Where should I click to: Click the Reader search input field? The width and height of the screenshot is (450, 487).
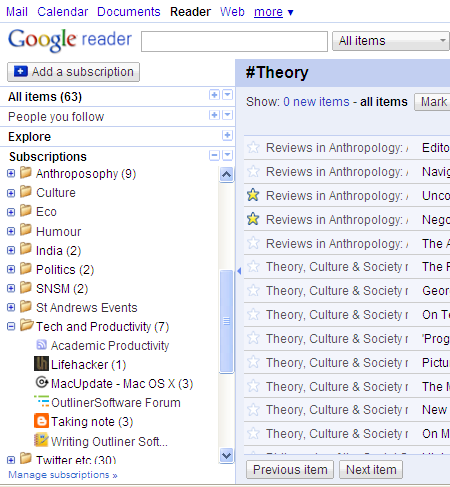[x=234, y=41]
